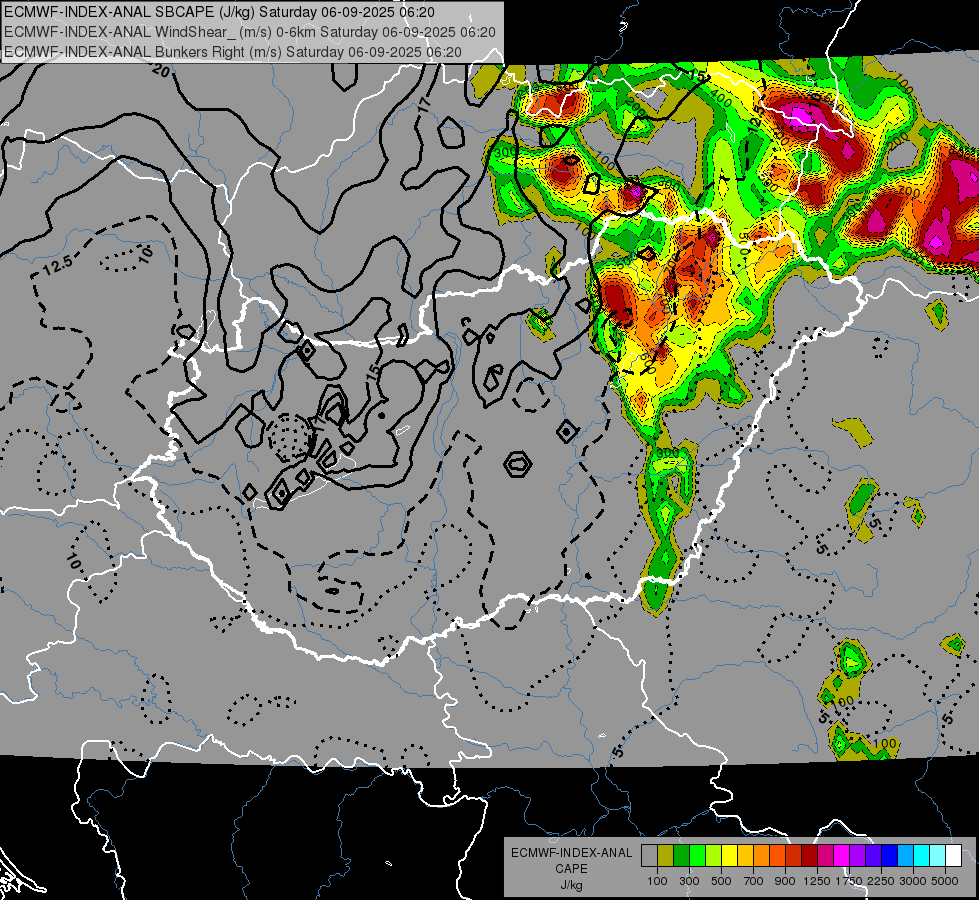Screen dimensions: 979x900
Task: Click the white legend swatch at 5000
Action: [x=953, y=856]
